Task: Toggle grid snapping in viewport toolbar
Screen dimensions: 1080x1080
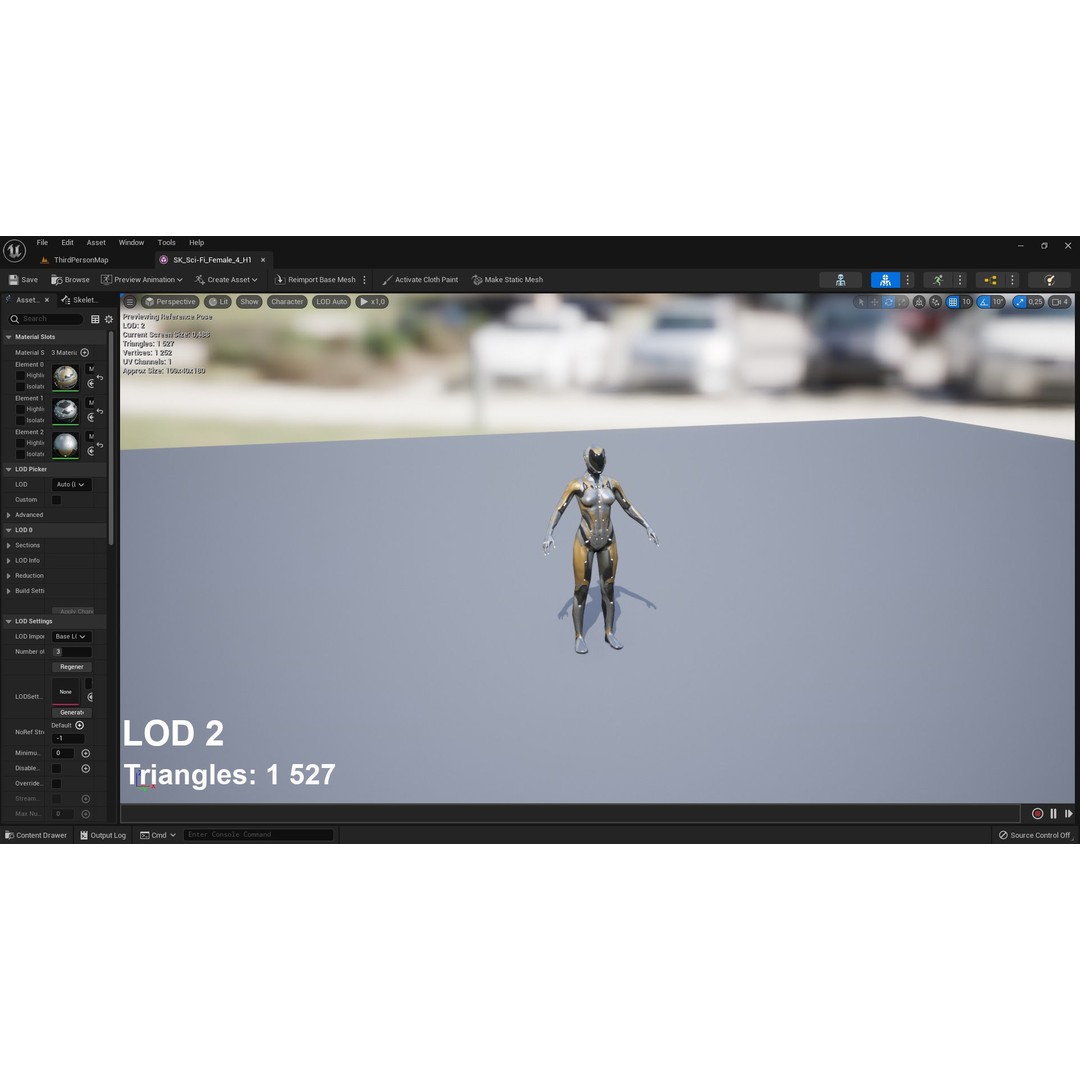Action: [953, 302]
